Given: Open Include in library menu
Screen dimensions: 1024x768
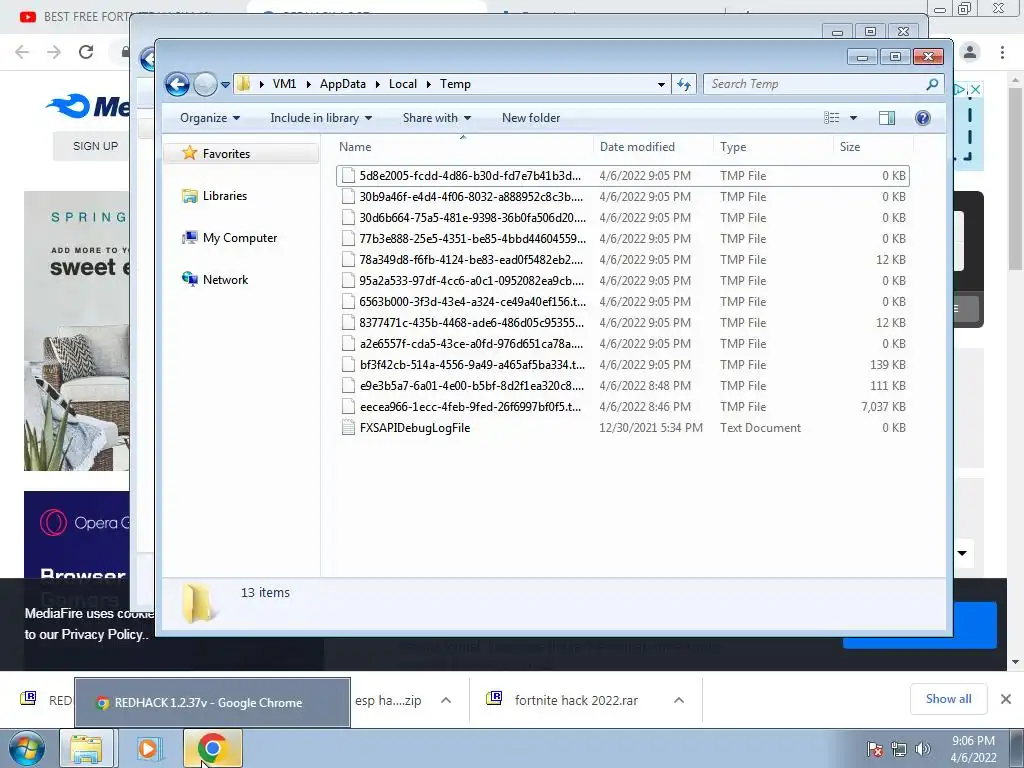Looking at the screenshot, I should [321, 118].
